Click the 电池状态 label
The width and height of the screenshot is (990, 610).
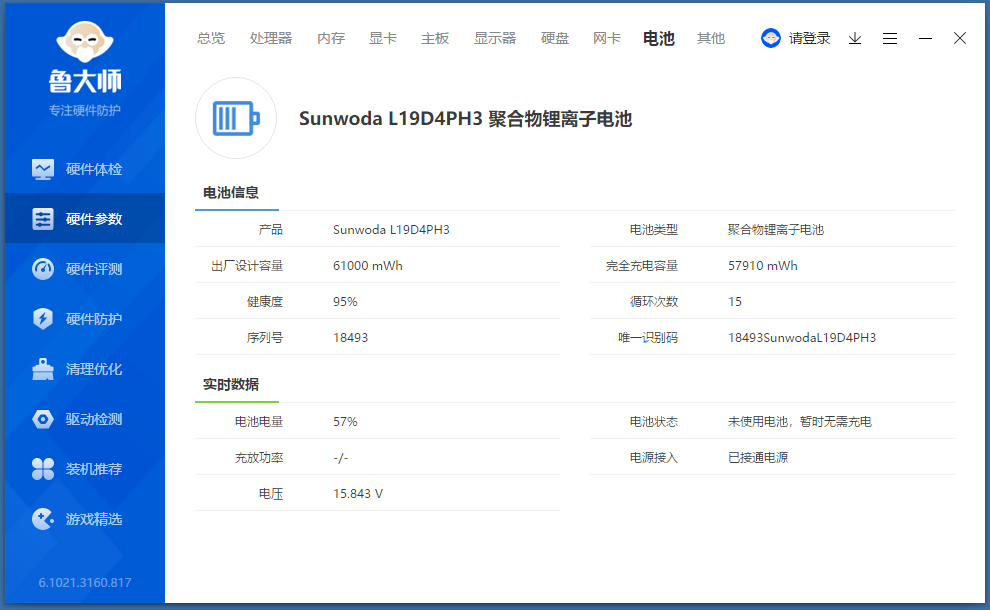[x=654, y=421]
